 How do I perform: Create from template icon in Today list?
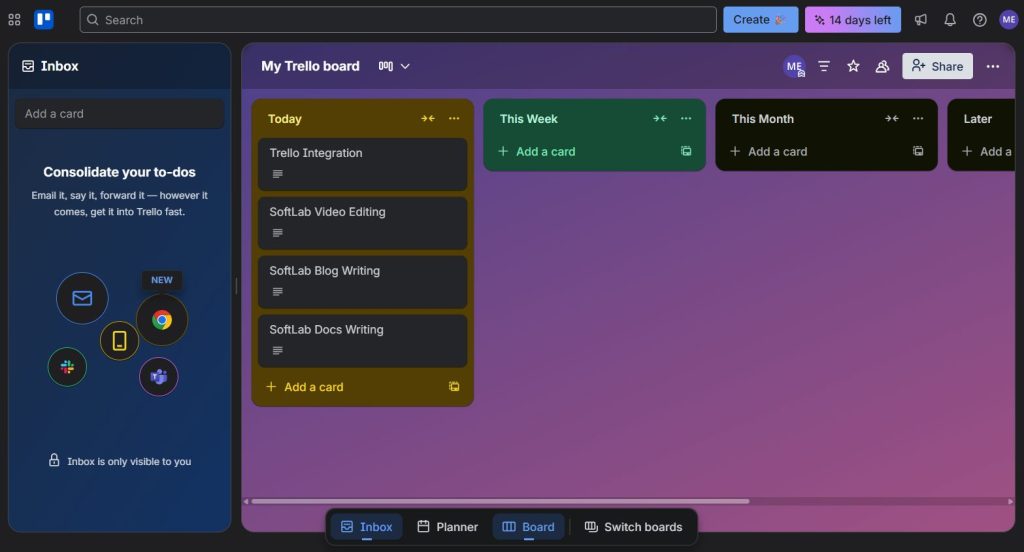(454, 387)
